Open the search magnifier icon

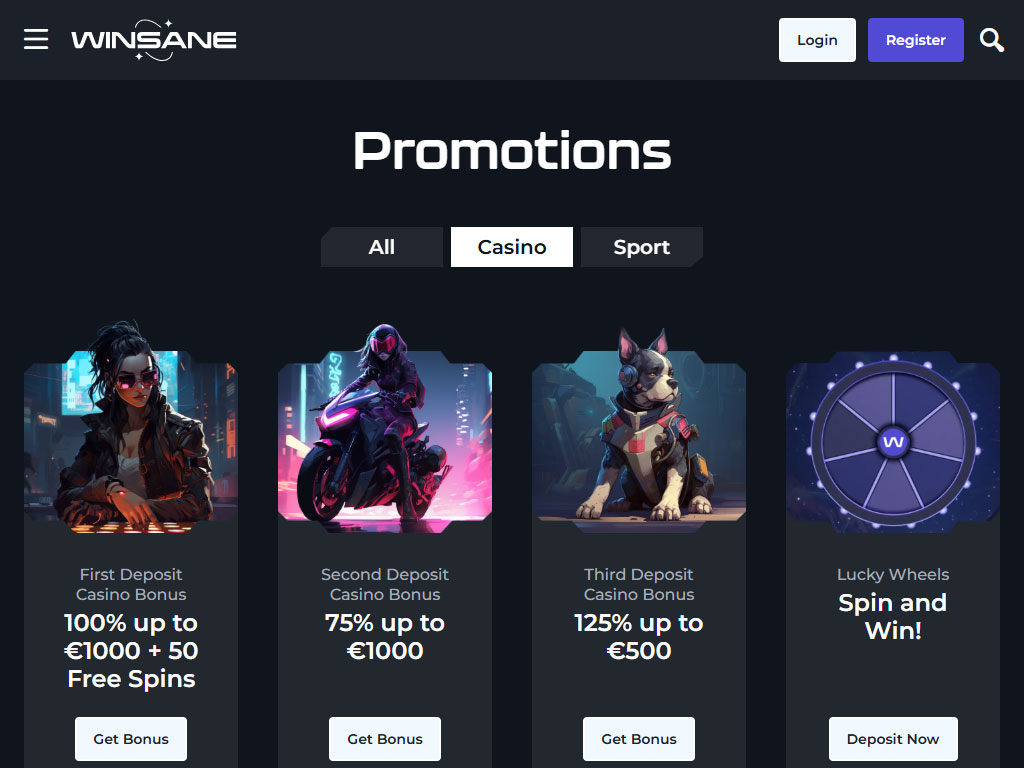[x=991, y=40]
